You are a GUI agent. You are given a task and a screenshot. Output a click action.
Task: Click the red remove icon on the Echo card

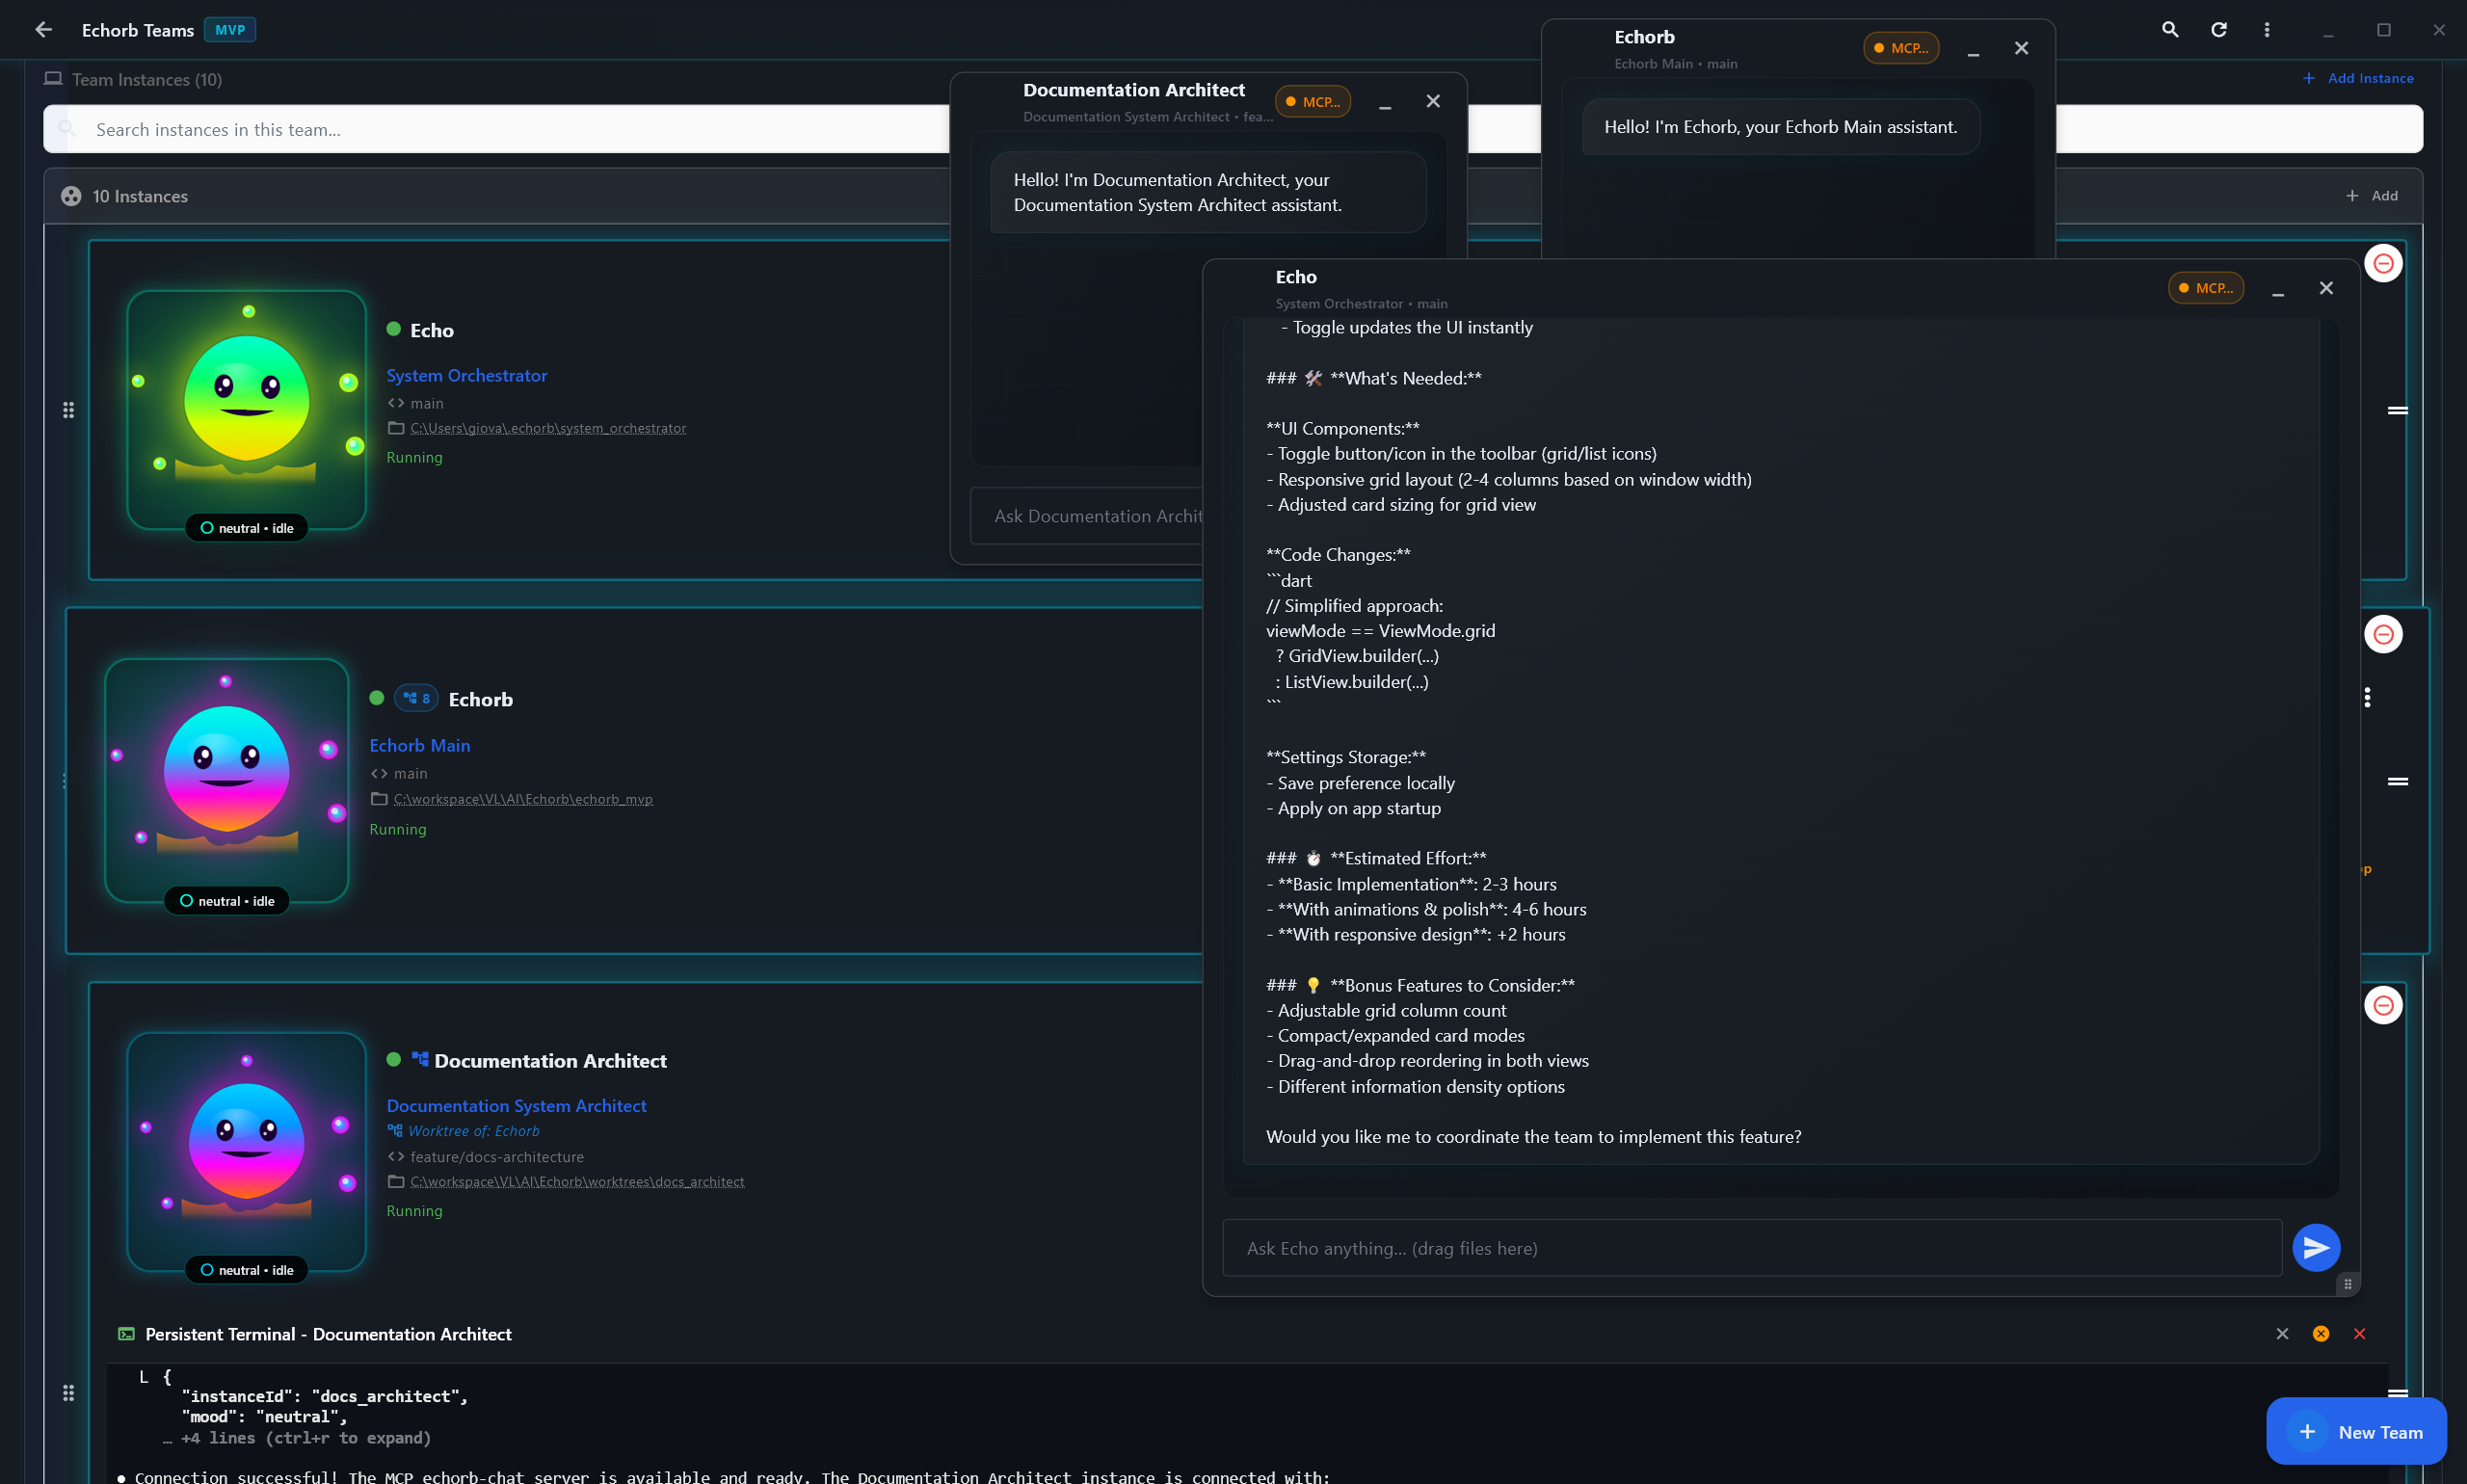[2383, 263]
